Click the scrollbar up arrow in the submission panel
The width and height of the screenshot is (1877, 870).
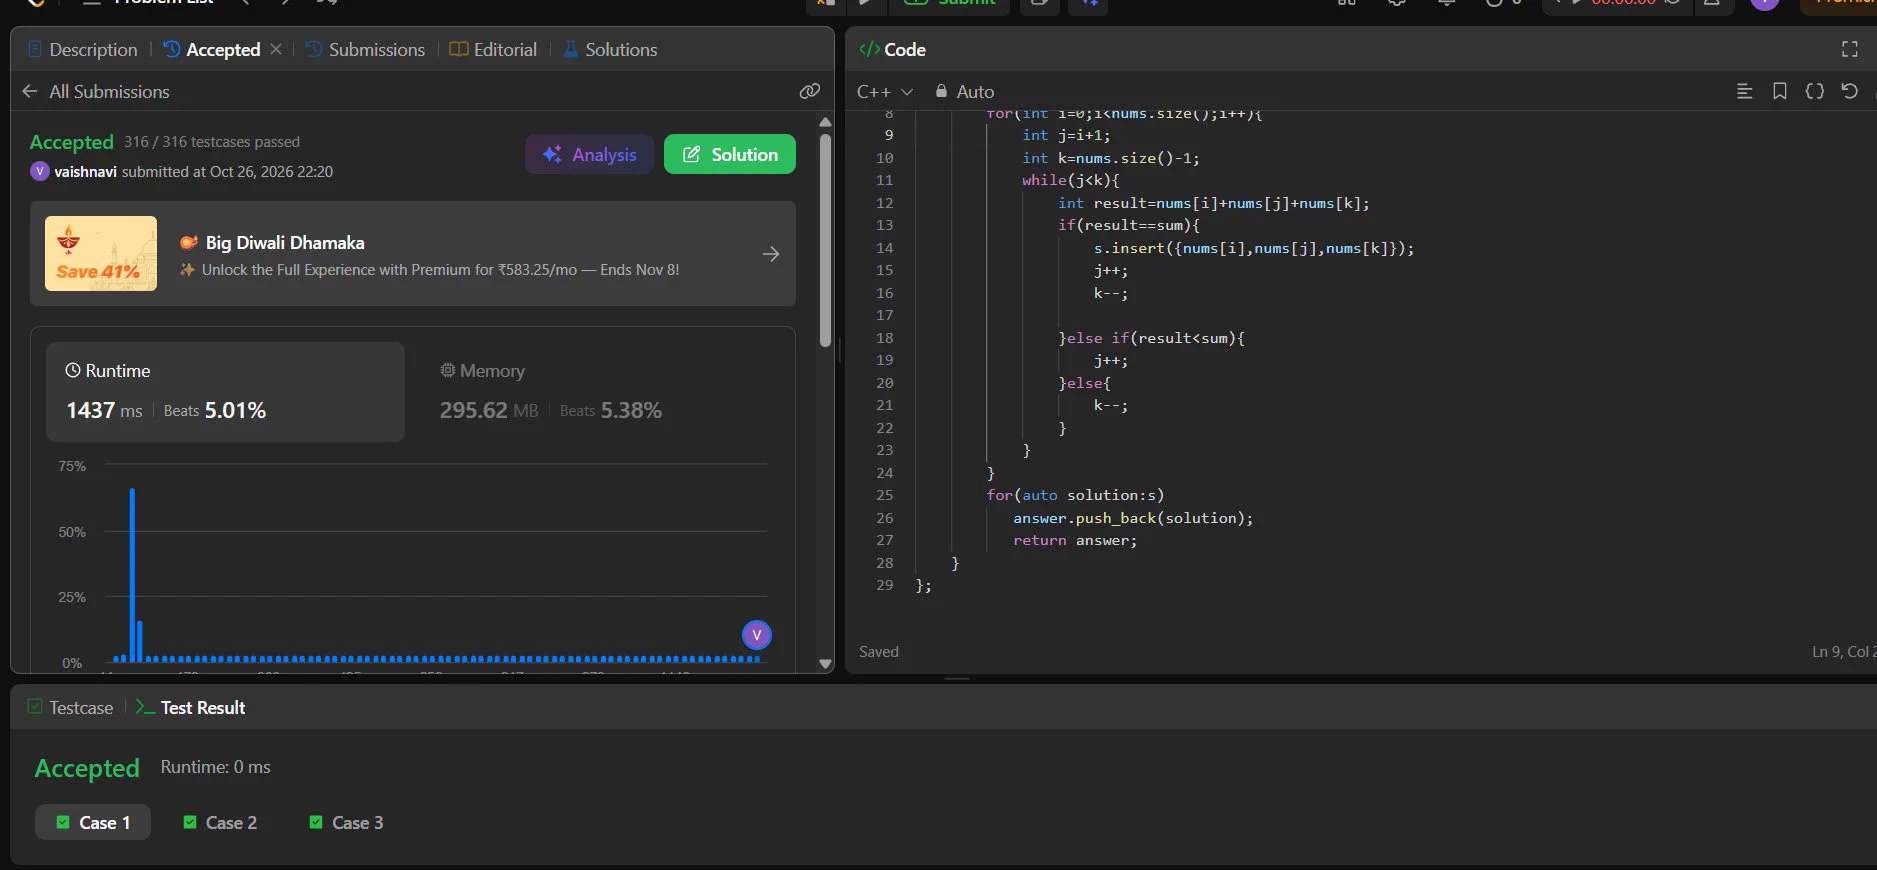pyautogui.click(x=825, y=122)
